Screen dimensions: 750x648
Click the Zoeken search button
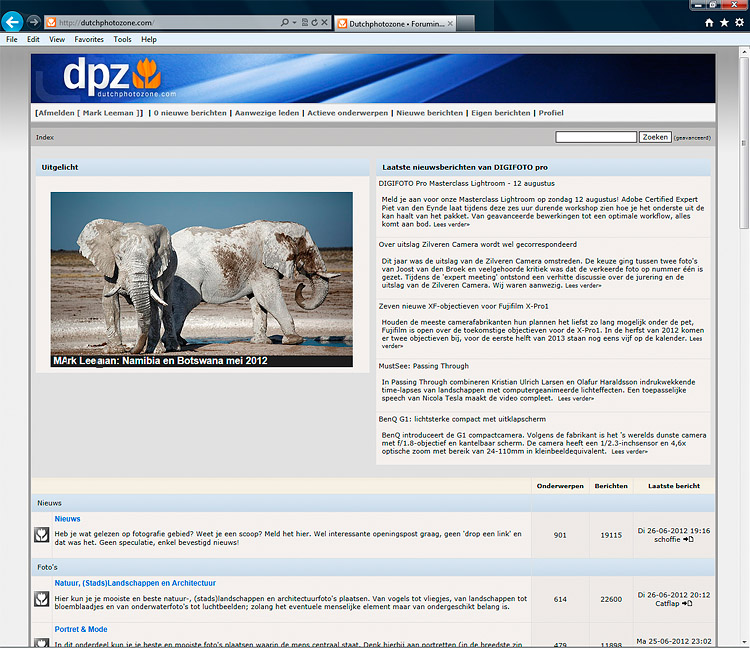click(655, 137)
